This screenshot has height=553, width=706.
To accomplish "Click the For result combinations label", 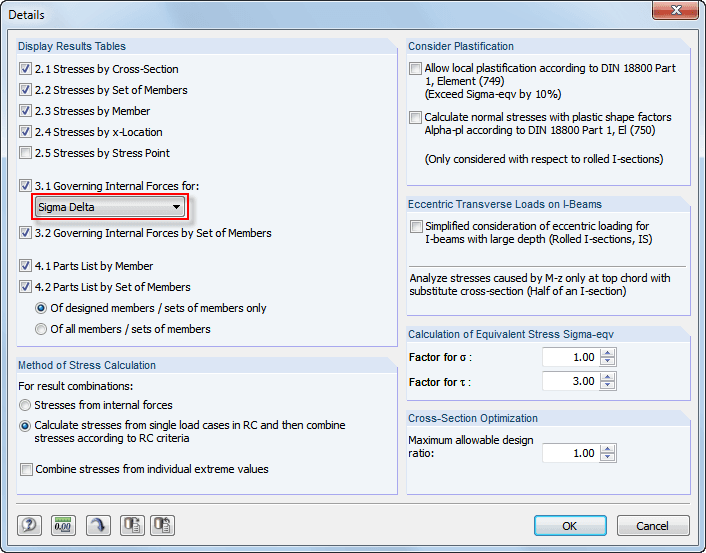I will 76,386.
